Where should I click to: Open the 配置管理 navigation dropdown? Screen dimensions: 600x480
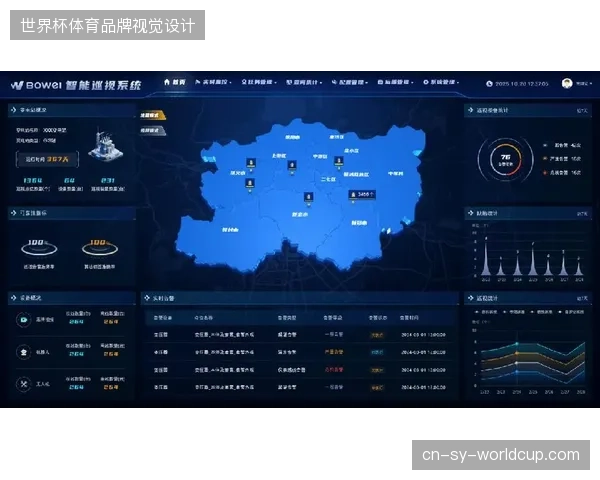[x=350, y=82]
